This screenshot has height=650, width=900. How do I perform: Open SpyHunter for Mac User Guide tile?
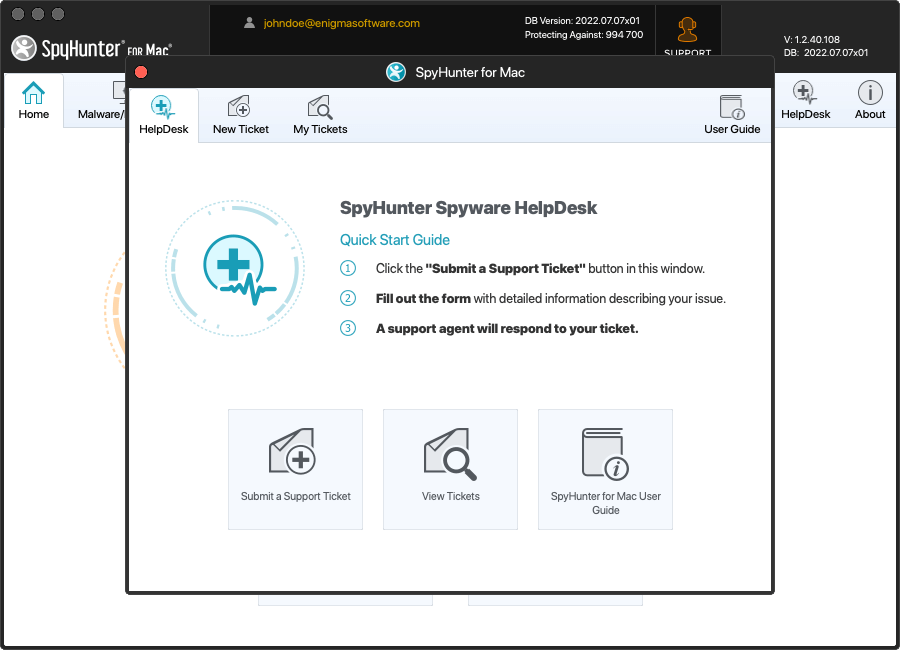click(x=605, y=468)
